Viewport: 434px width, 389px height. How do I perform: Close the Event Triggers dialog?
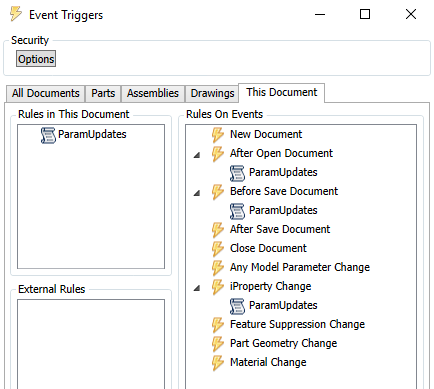(x=411, y=14)
